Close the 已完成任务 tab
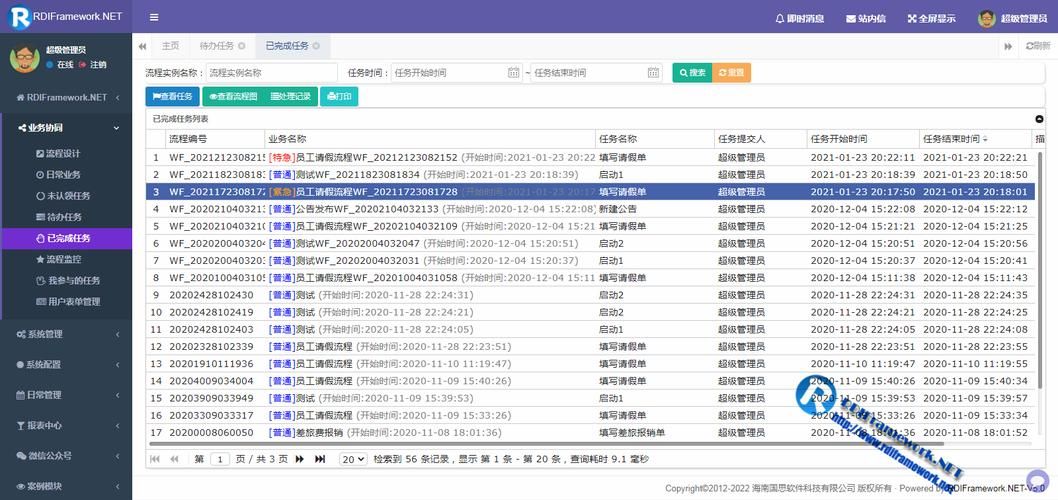This screenshot has height=500, width=1058. point(316,46)
